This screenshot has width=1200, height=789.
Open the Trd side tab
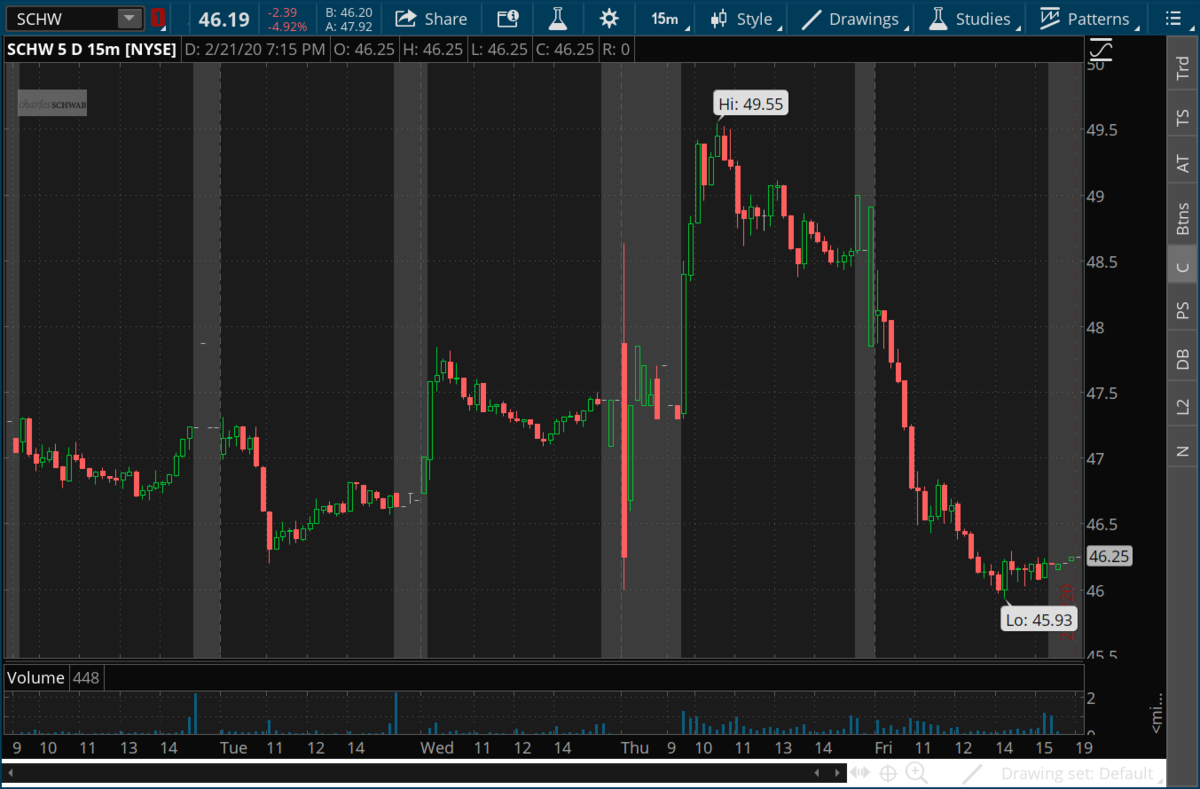(1182, 68)
